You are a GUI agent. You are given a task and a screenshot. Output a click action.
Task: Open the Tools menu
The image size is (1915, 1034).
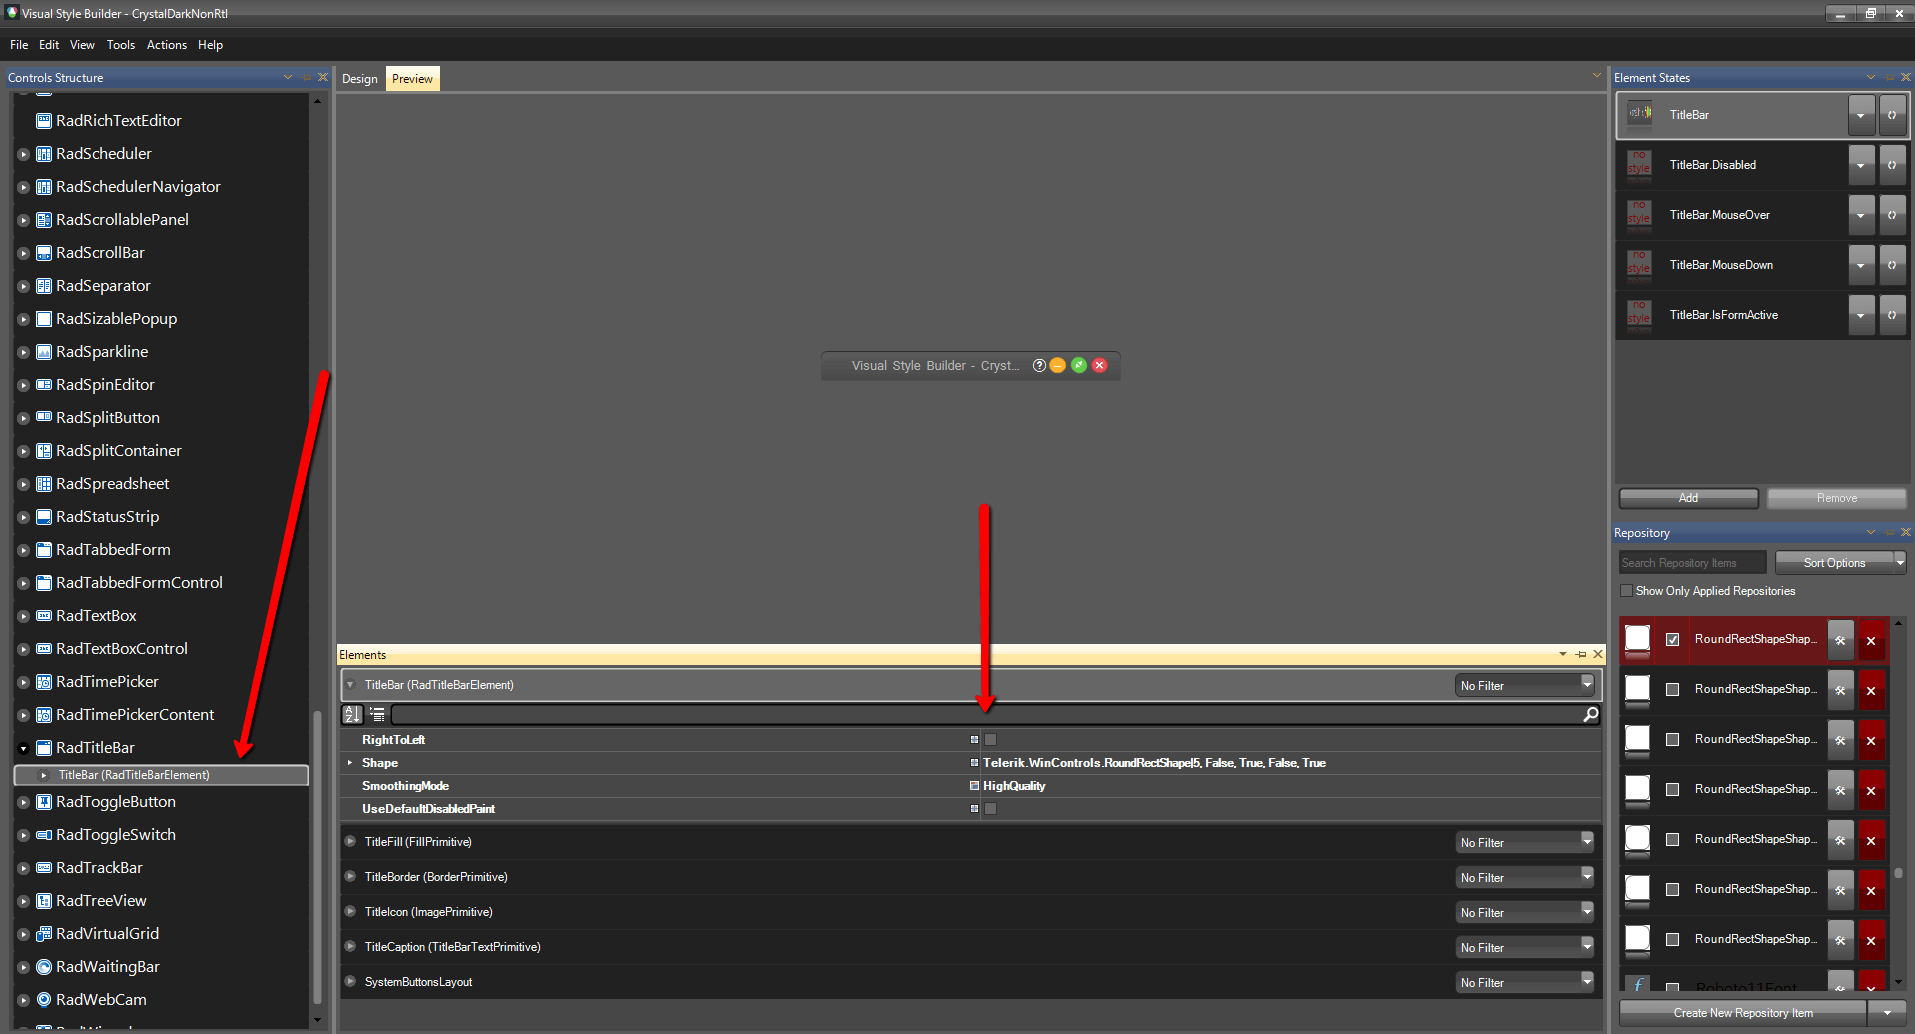pos(121,45)
